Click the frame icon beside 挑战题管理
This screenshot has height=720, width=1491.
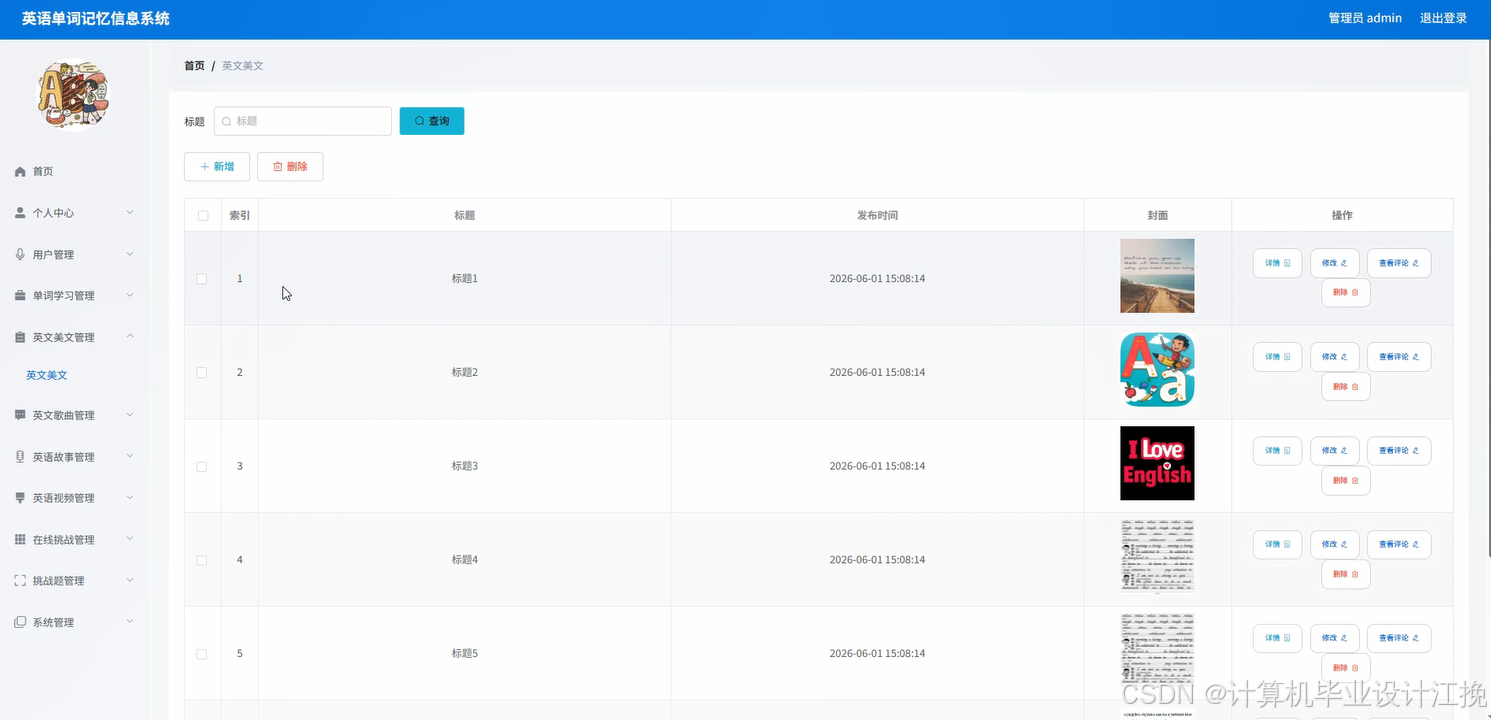point(20,581)
